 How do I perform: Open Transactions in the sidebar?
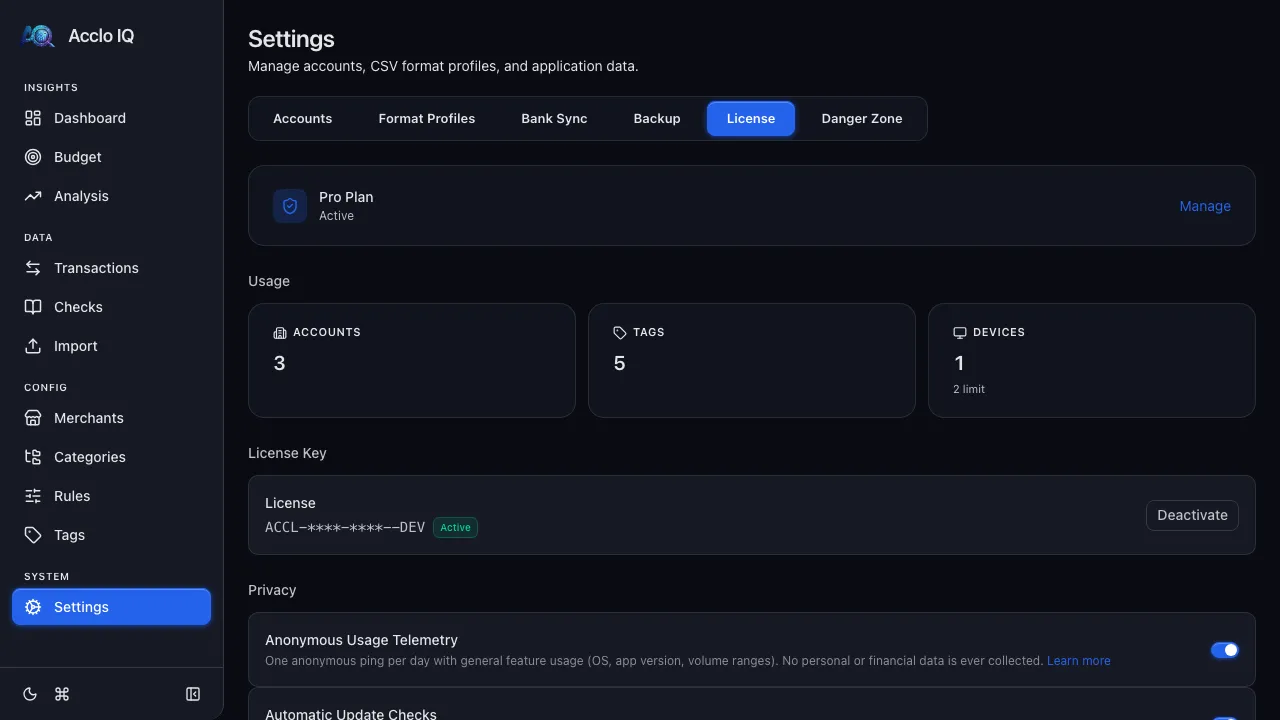[111, 268]
